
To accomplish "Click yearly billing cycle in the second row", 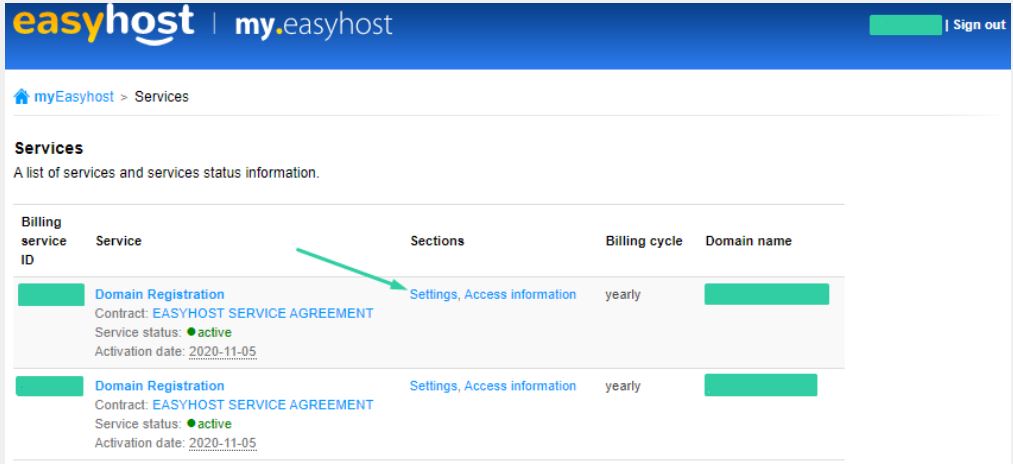I will 623,386.
